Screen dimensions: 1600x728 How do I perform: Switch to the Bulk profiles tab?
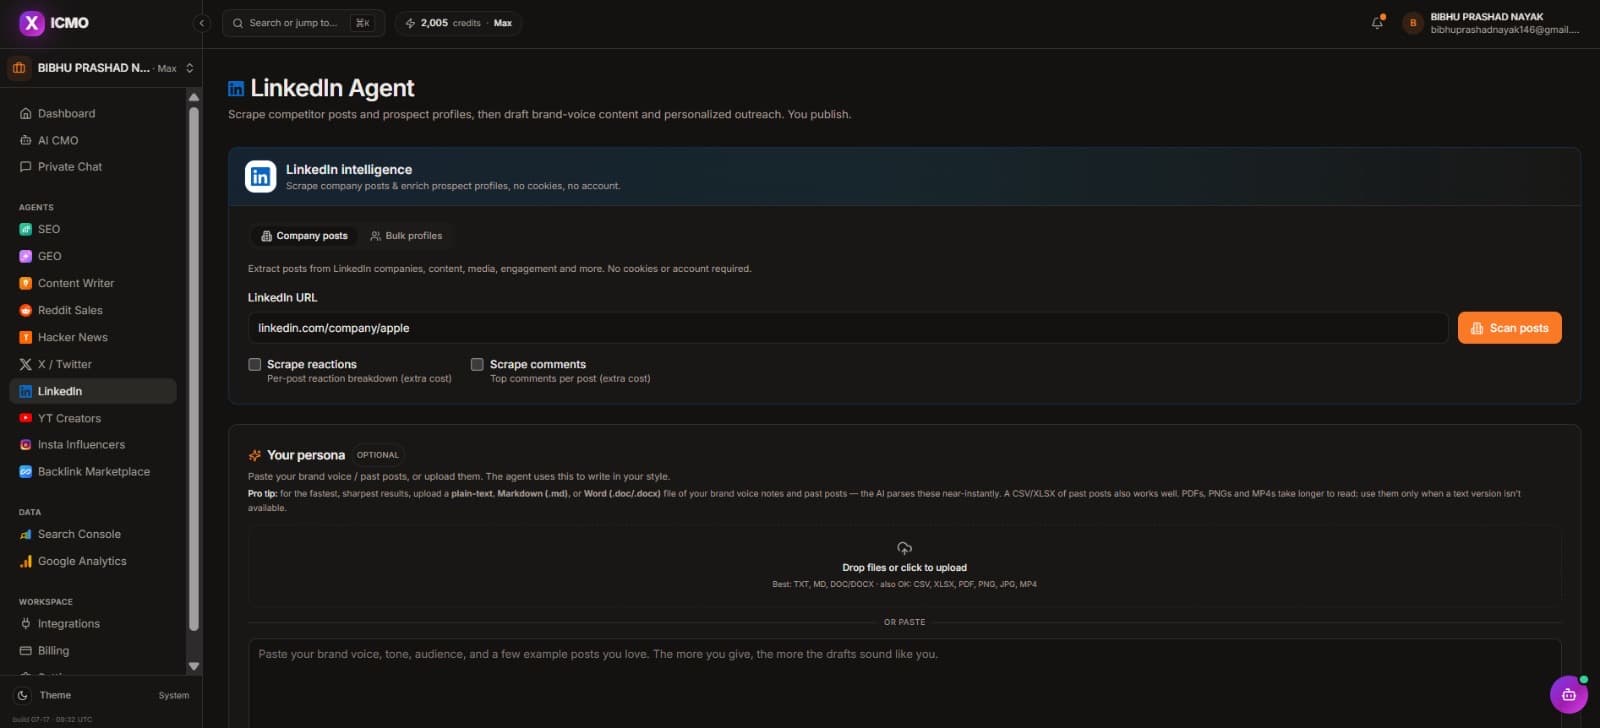pos(406,236)
